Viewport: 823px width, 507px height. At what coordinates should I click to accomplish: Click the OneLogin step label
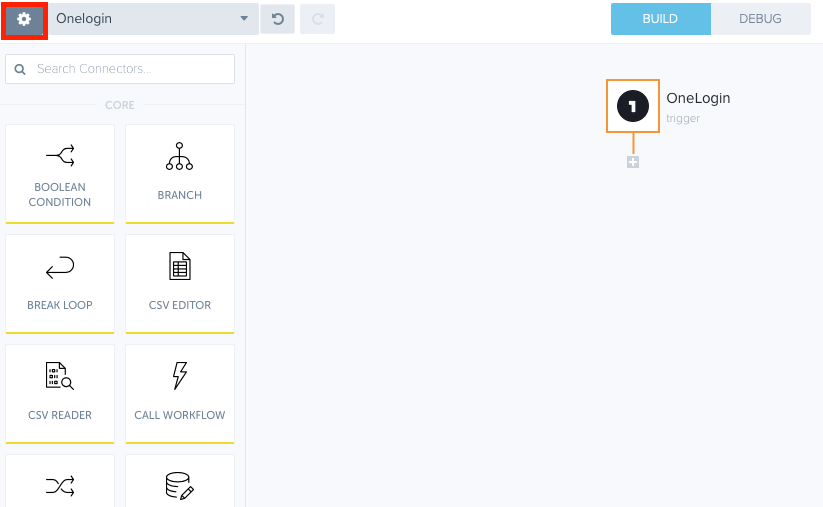698,98
